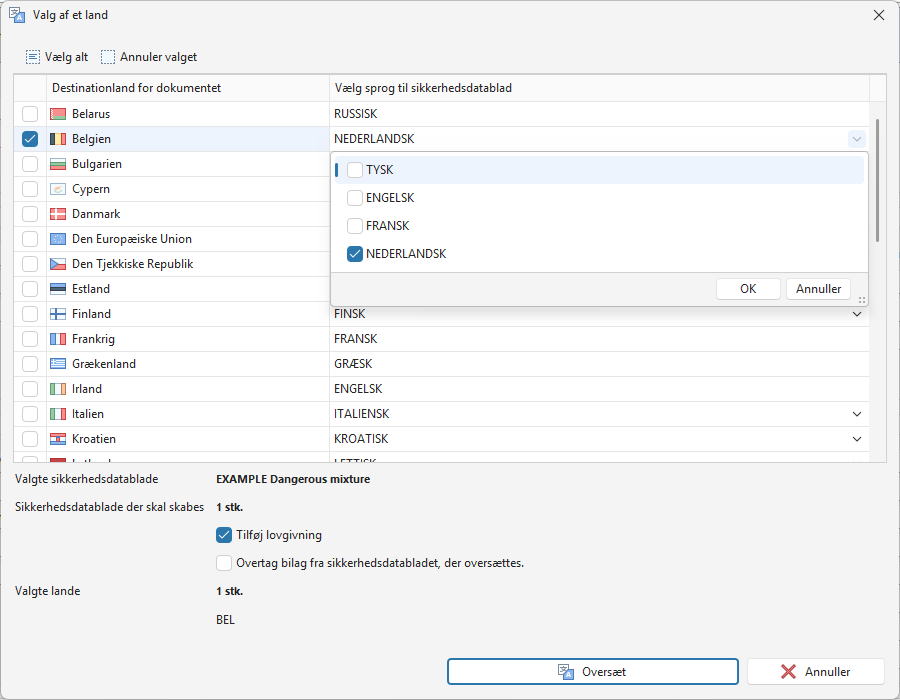
Task: Click the Estland flag icon
Action: tap(58, 289)
